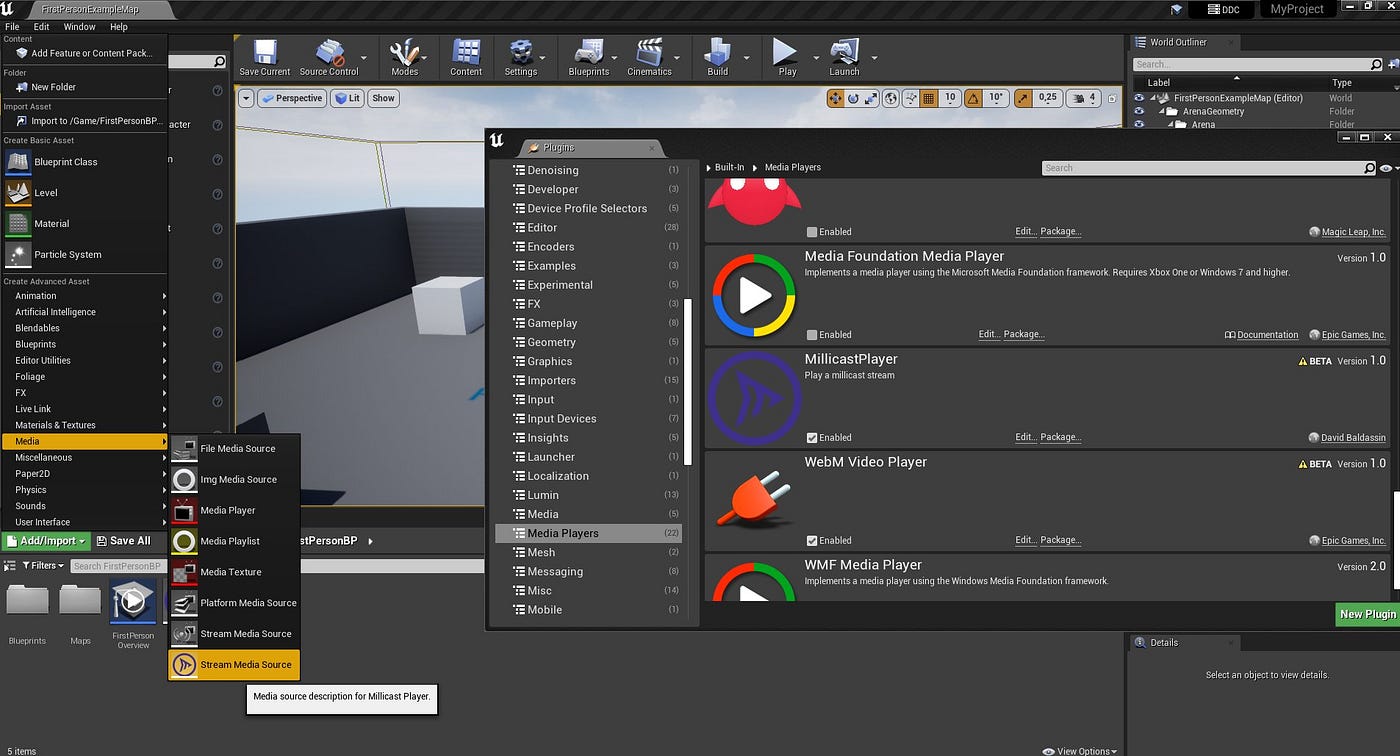Select the highlighted Millicast Stream Media Source item
The image size is (1400, 756).
(234, 665)
